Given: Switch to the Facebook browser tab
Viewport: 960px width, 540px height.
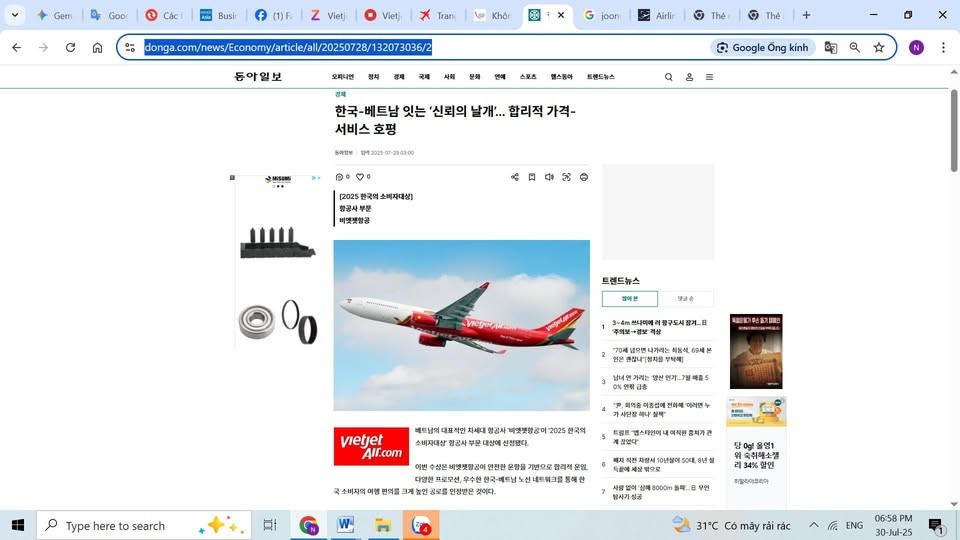Looking at the screenshot, I should point(274,15).
